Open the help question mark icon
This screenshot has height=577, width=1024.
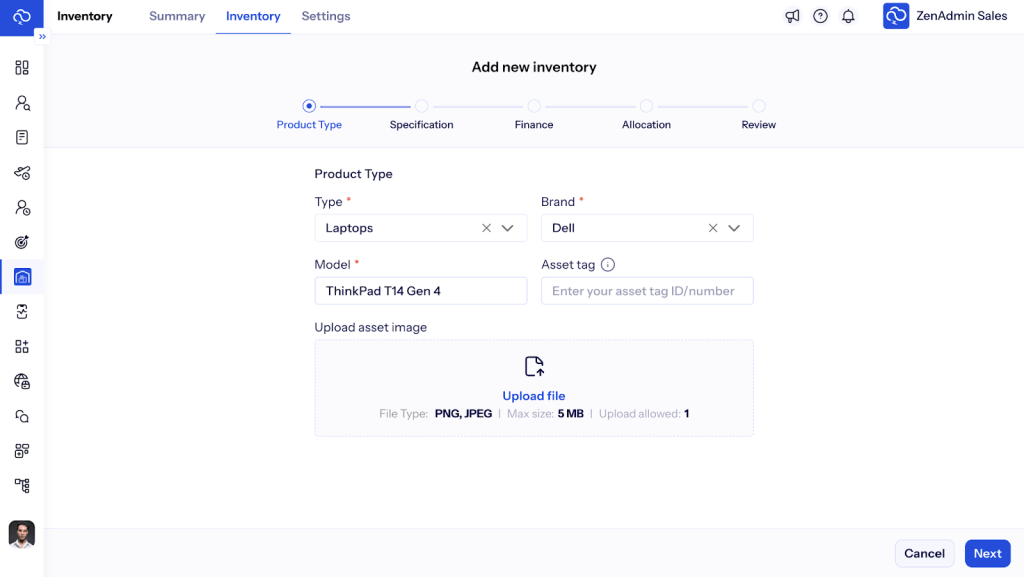coord(820,16)
